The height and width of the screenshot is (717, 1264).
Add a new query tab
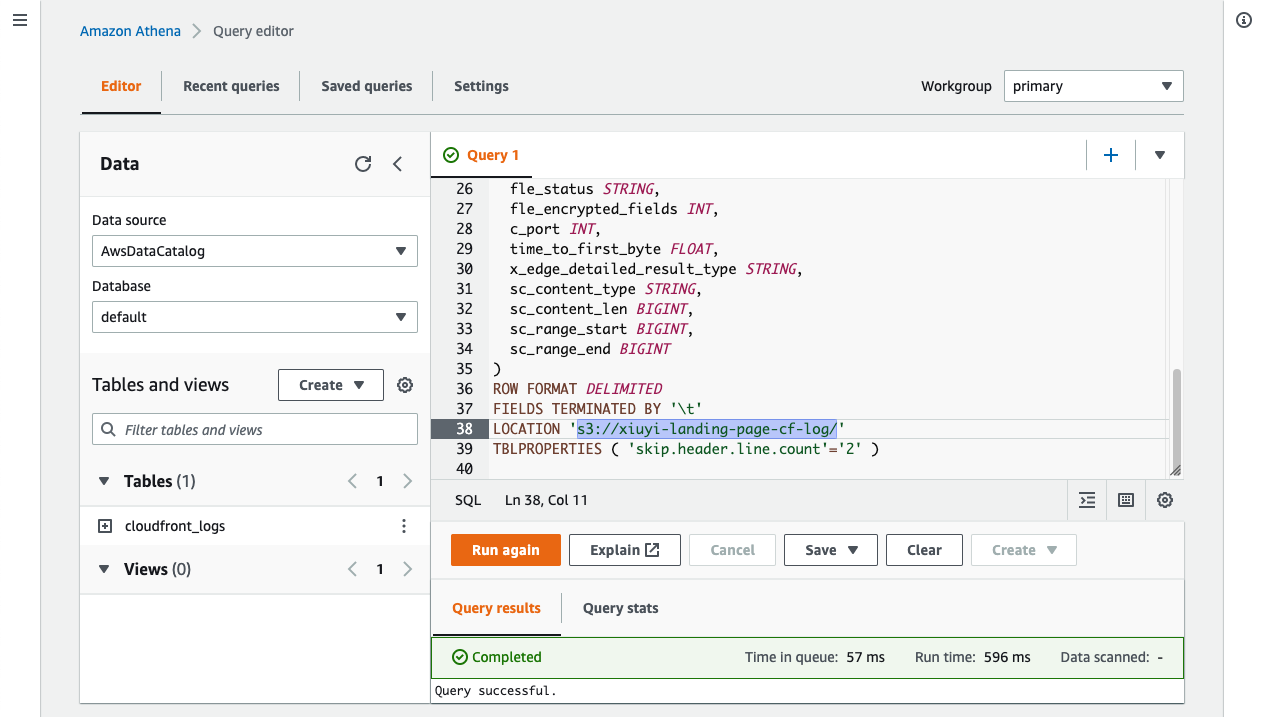(x=1110, y=155)
